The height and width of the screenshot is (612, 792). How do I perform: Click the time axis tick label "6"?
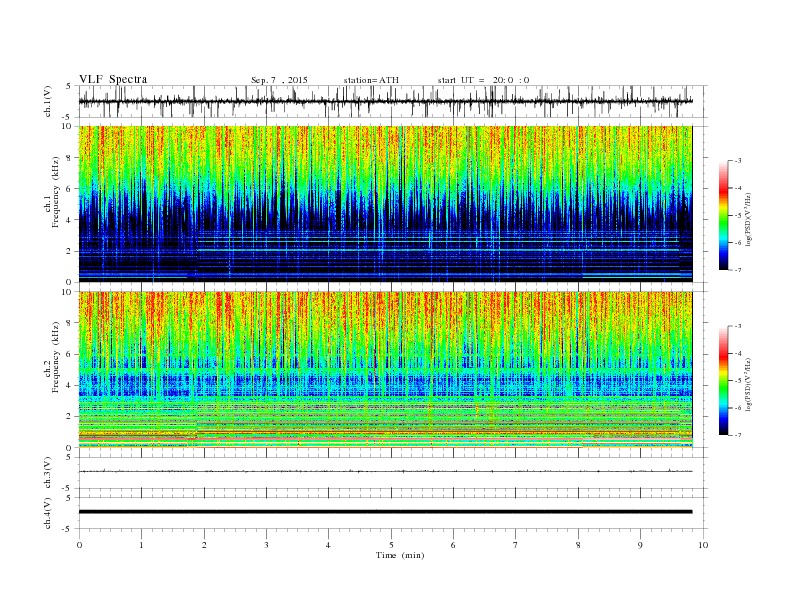(453, 545)
